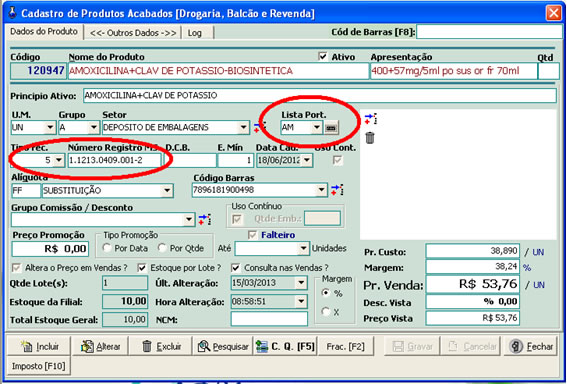Click the Frac. [F2] button
The width and height of the screenshot is (567, 385).
tap(345, 346)
